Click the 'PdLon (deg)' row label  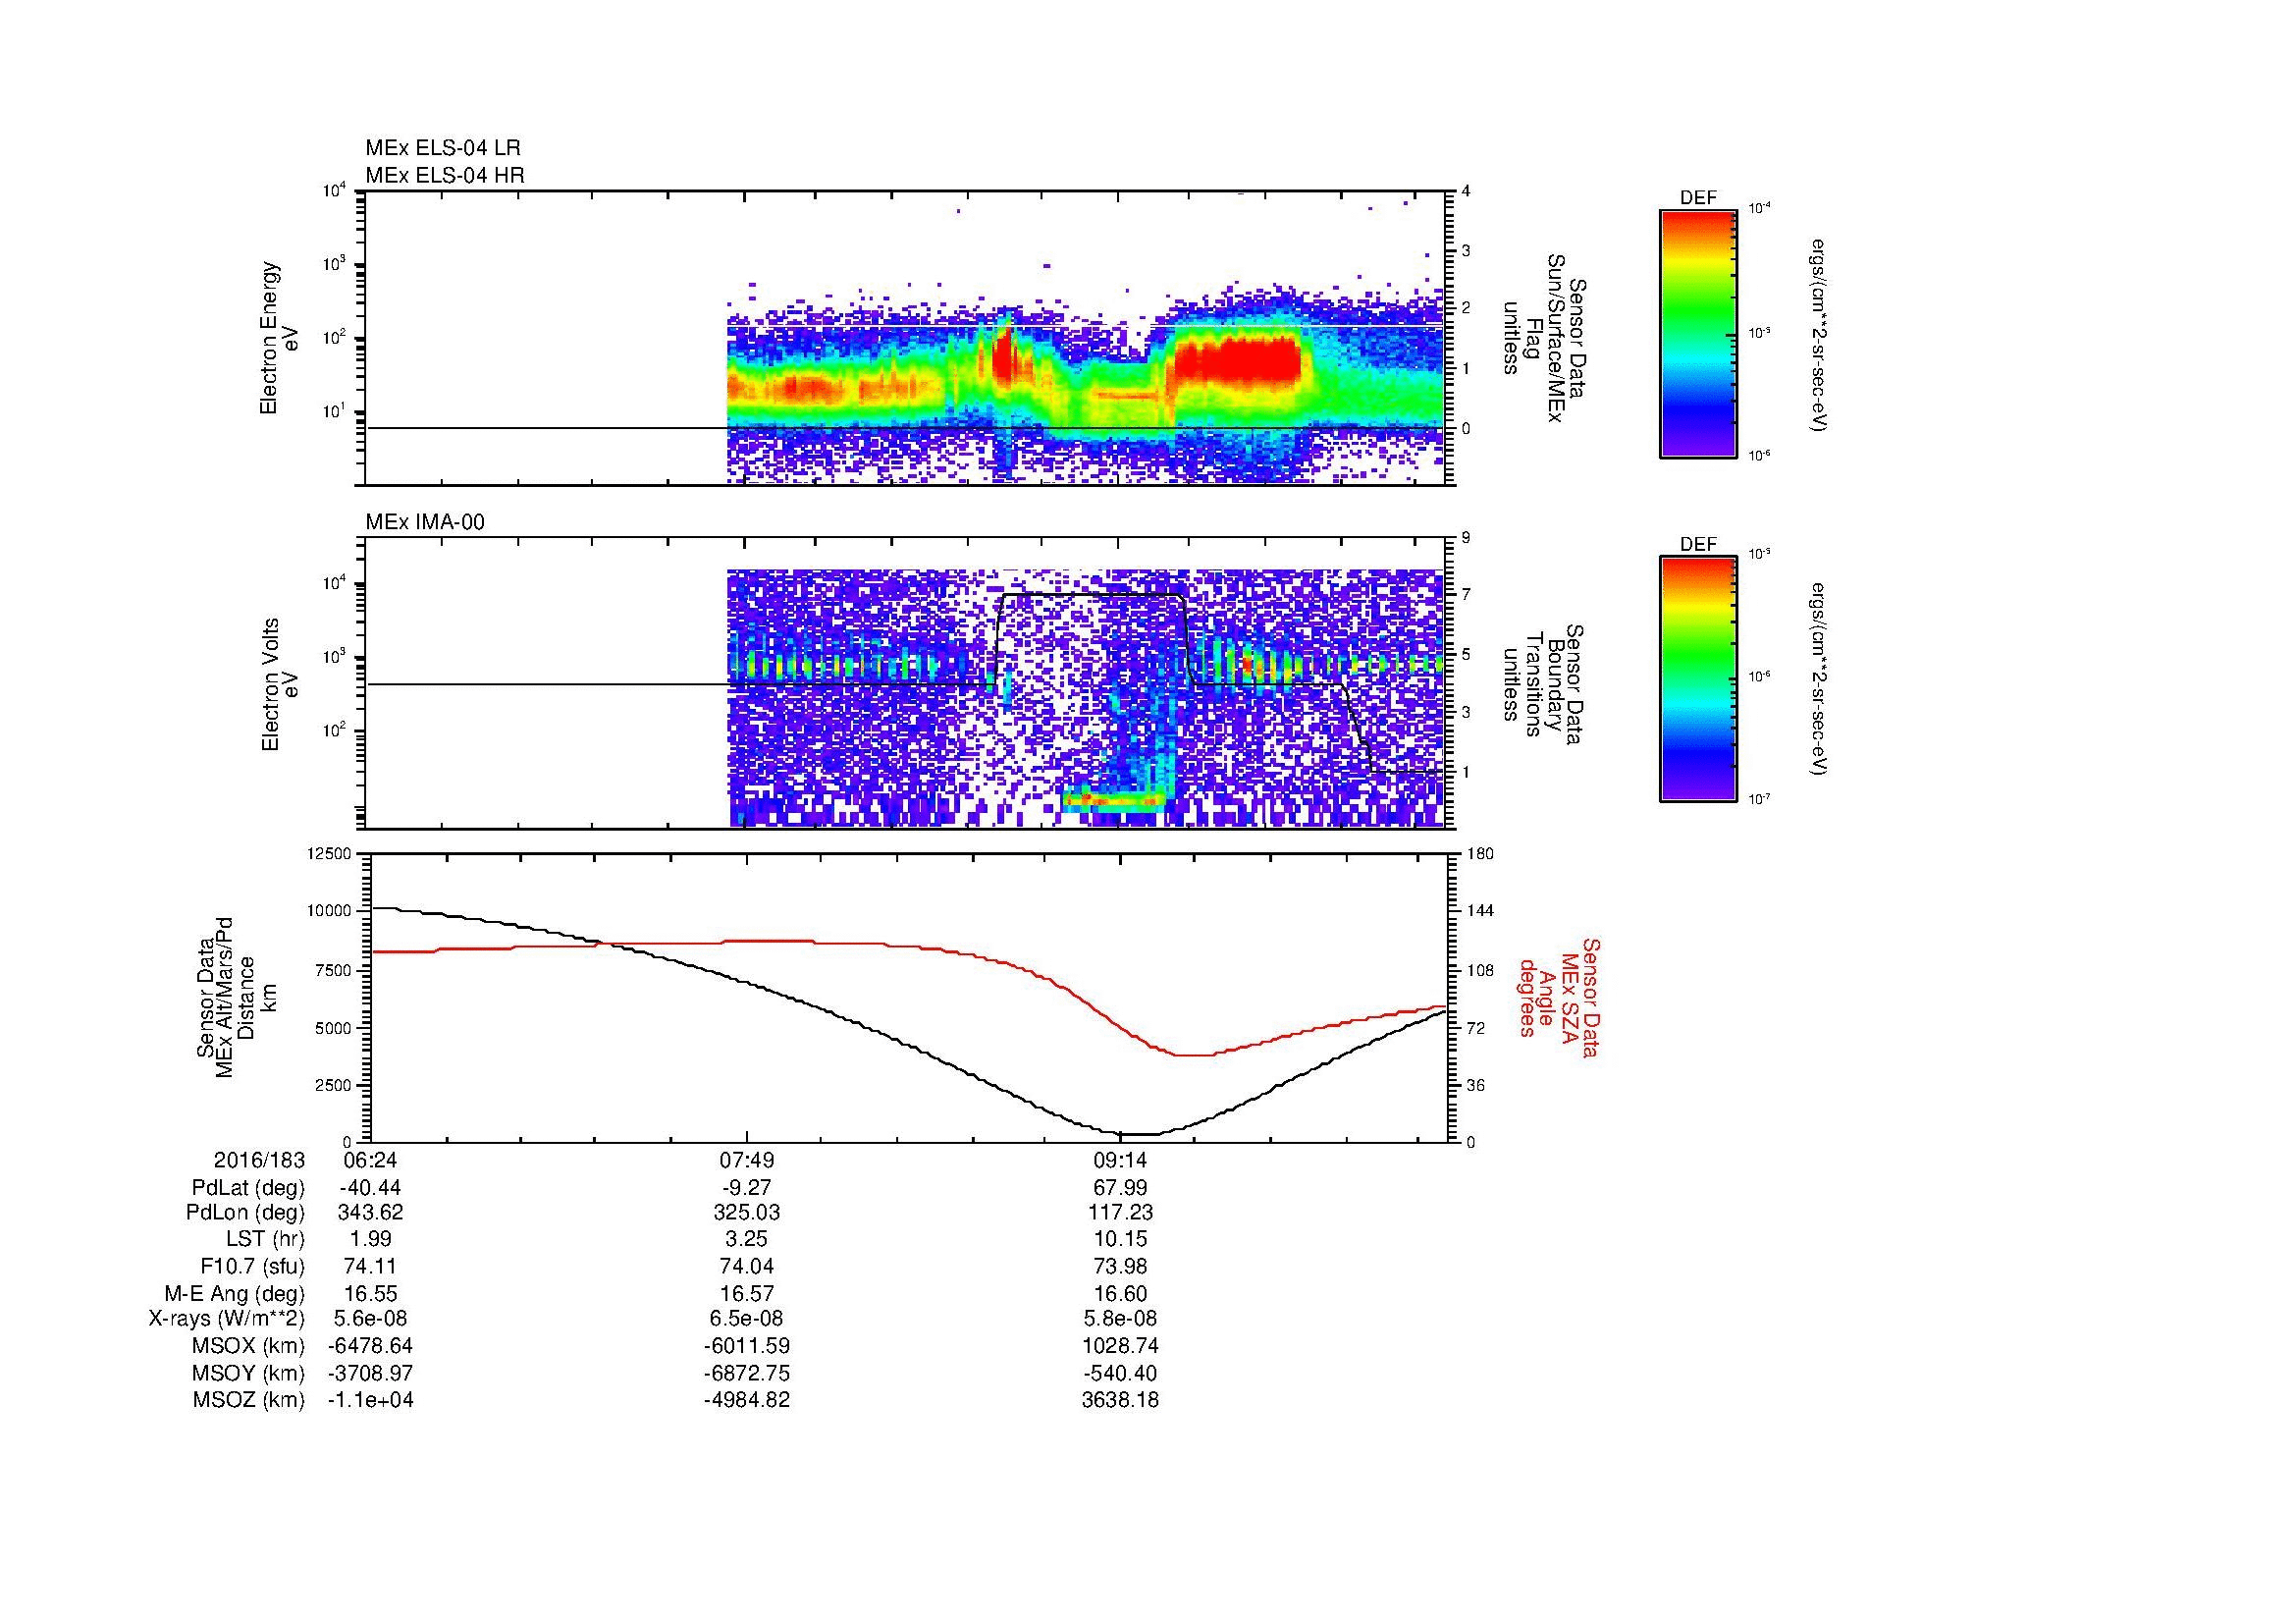tap(247, 1213)
